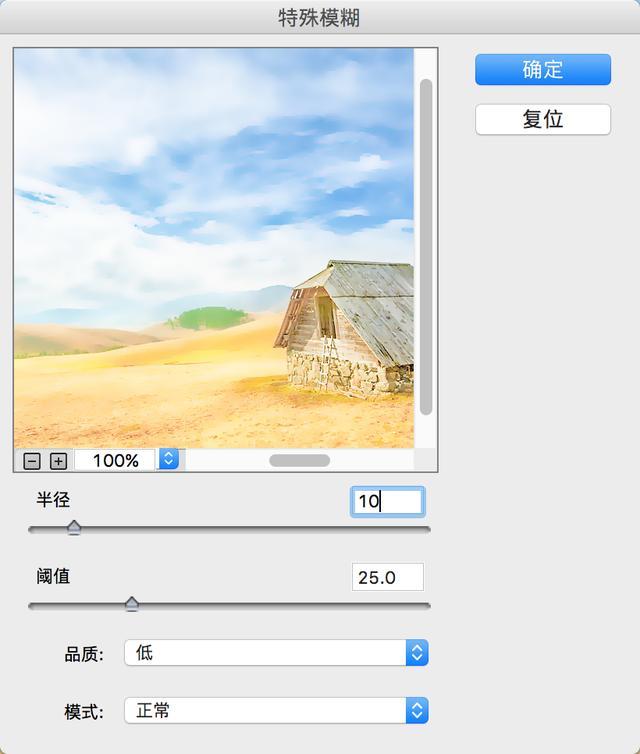Image resolution: width=640 pixels, height=754 pixels.
Task: Click the barn in the preview image
Action: point(344,329)
